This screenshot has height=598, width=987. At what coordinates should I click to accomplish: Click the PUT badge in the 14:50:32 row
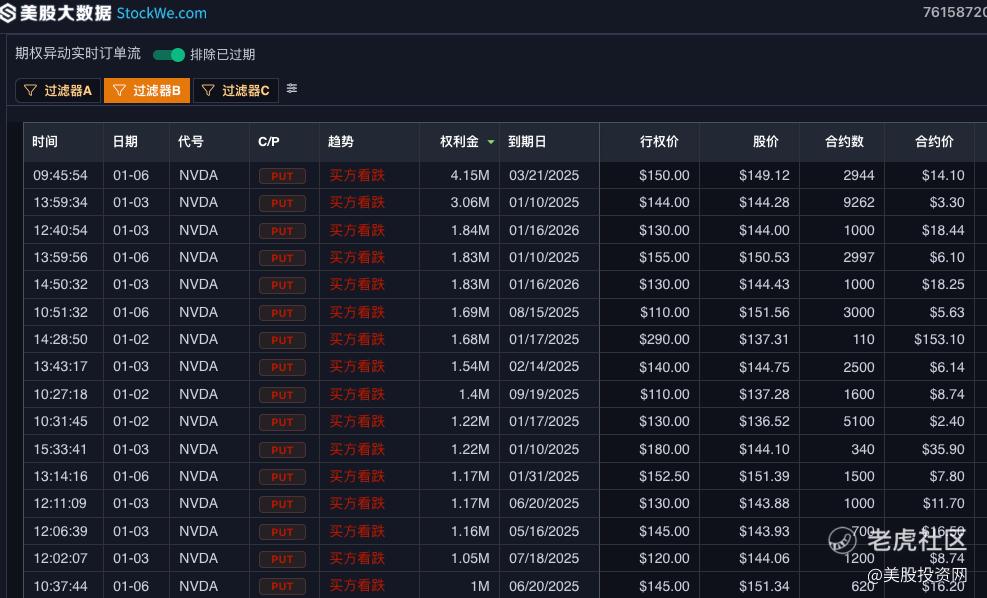pyautogui.click(x=282, y=285)
